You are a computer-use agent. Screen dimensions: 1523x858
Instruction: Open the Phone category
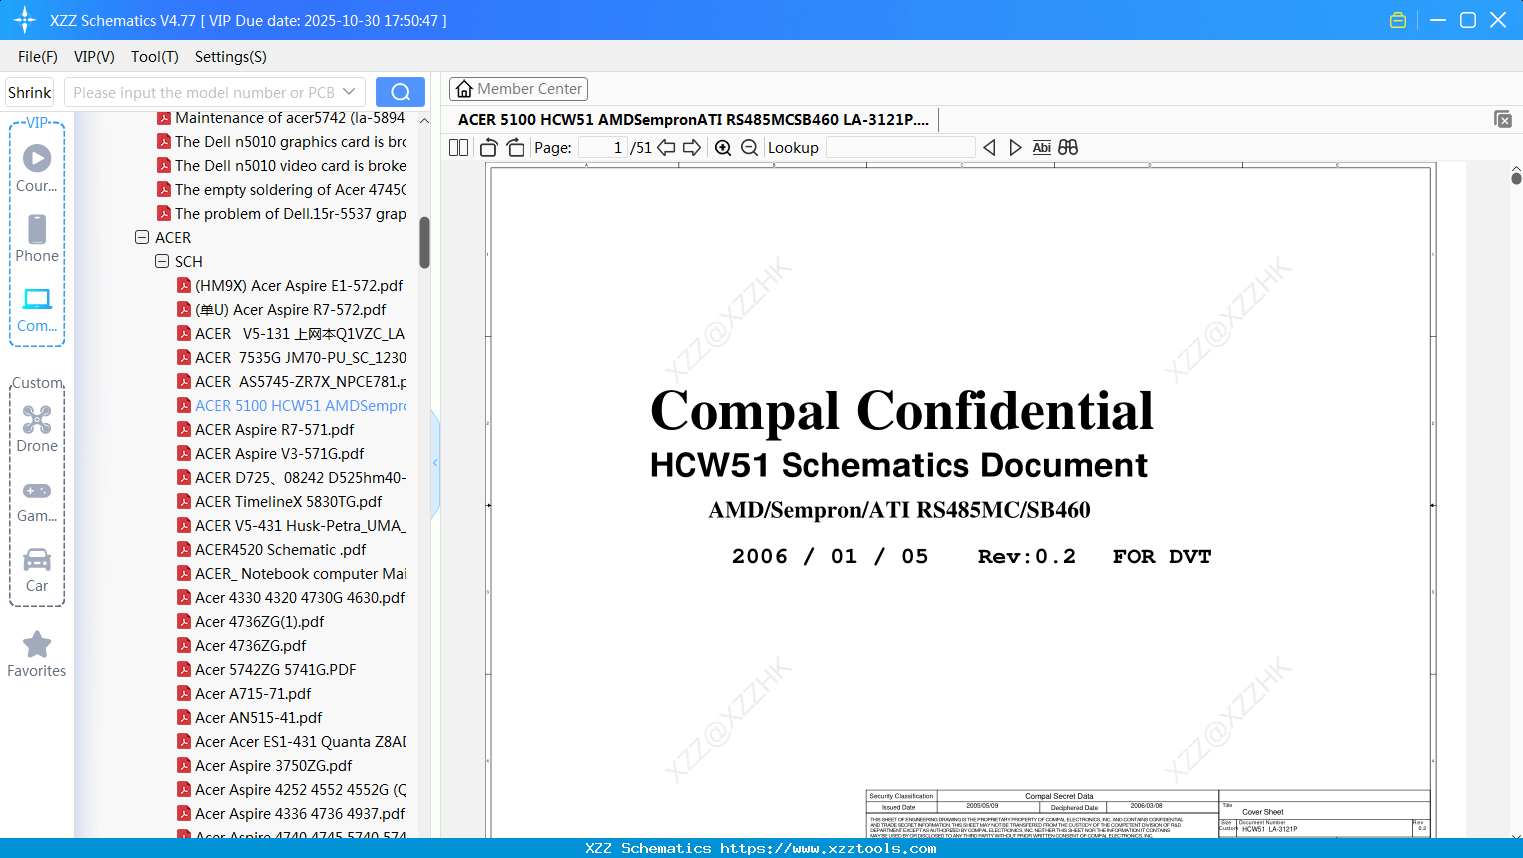(x=37, y=239)
